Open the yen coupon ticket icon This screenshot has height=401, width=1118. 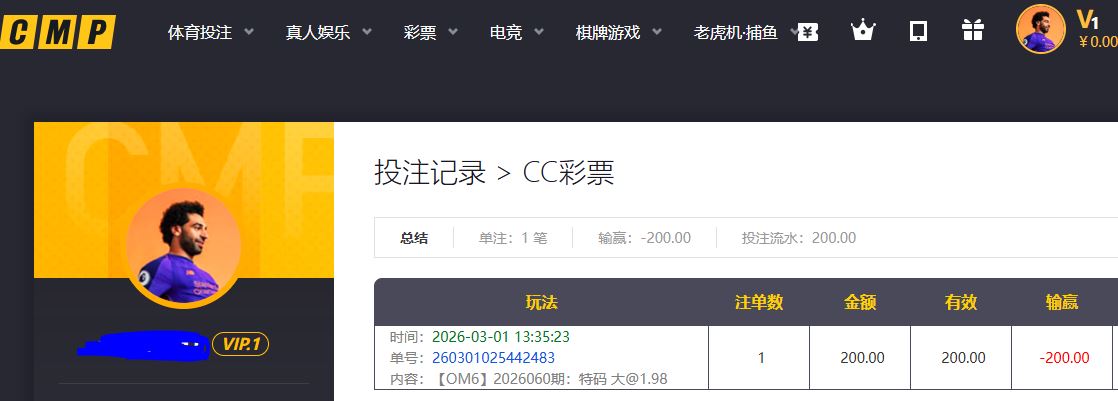click(x=807, y=32)
